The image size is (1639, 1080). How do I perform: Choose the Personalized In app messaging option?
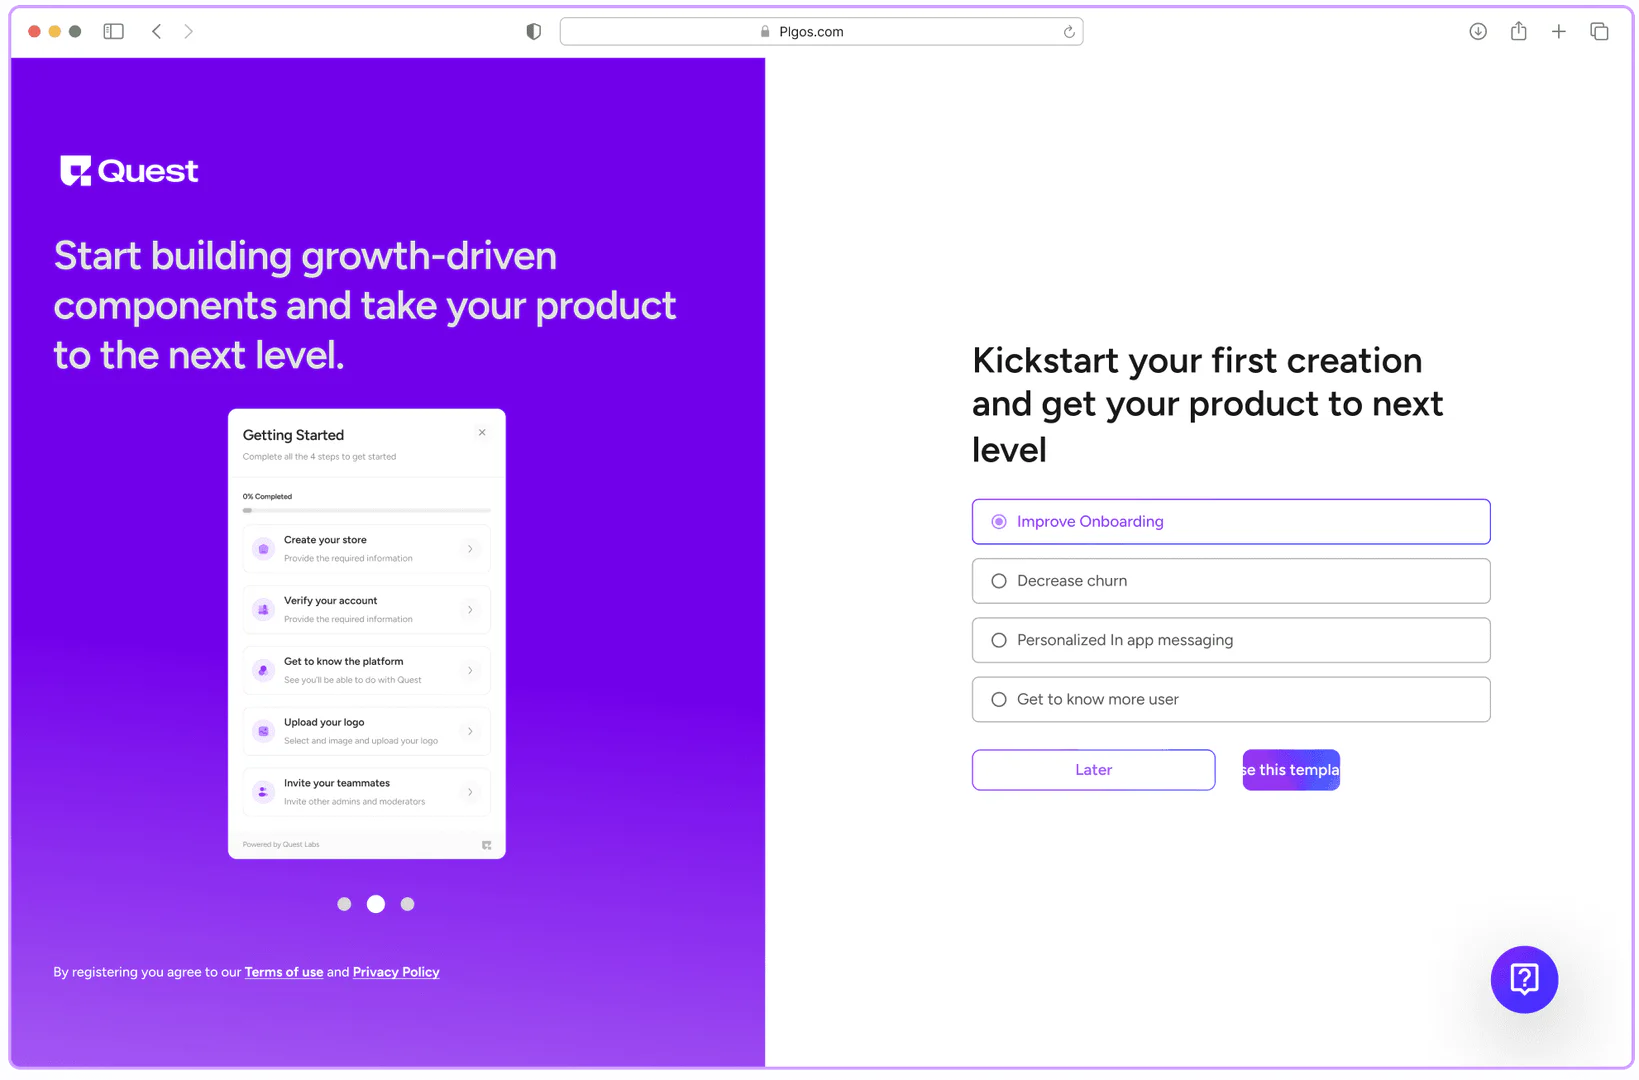point(999,640)
